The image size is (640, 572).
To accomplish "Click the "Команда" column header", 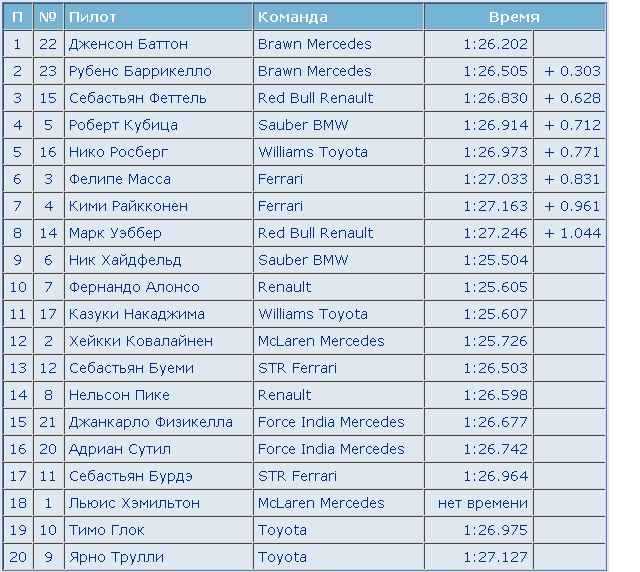I will (292, 17).
